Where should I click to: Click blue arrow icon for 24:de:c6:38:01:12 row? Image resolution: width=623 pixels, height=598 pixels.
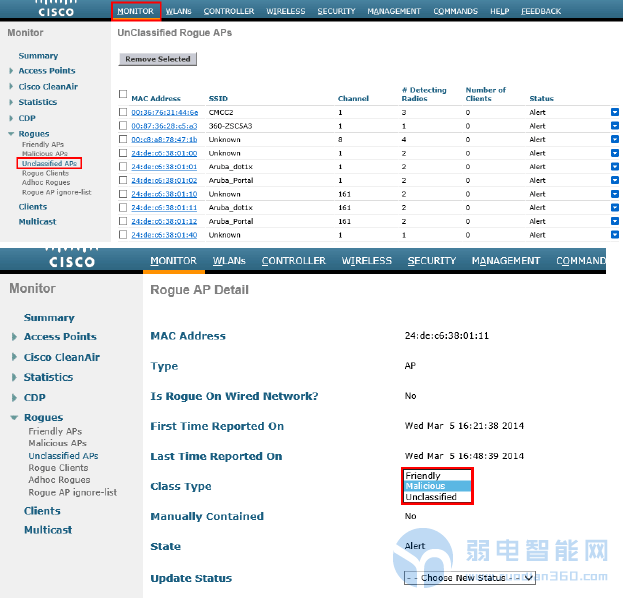(615, 221)
